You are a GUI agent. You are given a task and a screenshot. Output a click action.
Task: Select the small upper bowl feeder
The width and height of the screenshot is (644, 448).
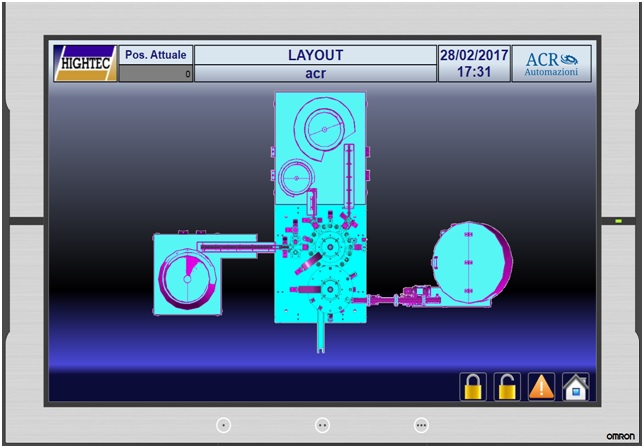[x=297, y=178]
